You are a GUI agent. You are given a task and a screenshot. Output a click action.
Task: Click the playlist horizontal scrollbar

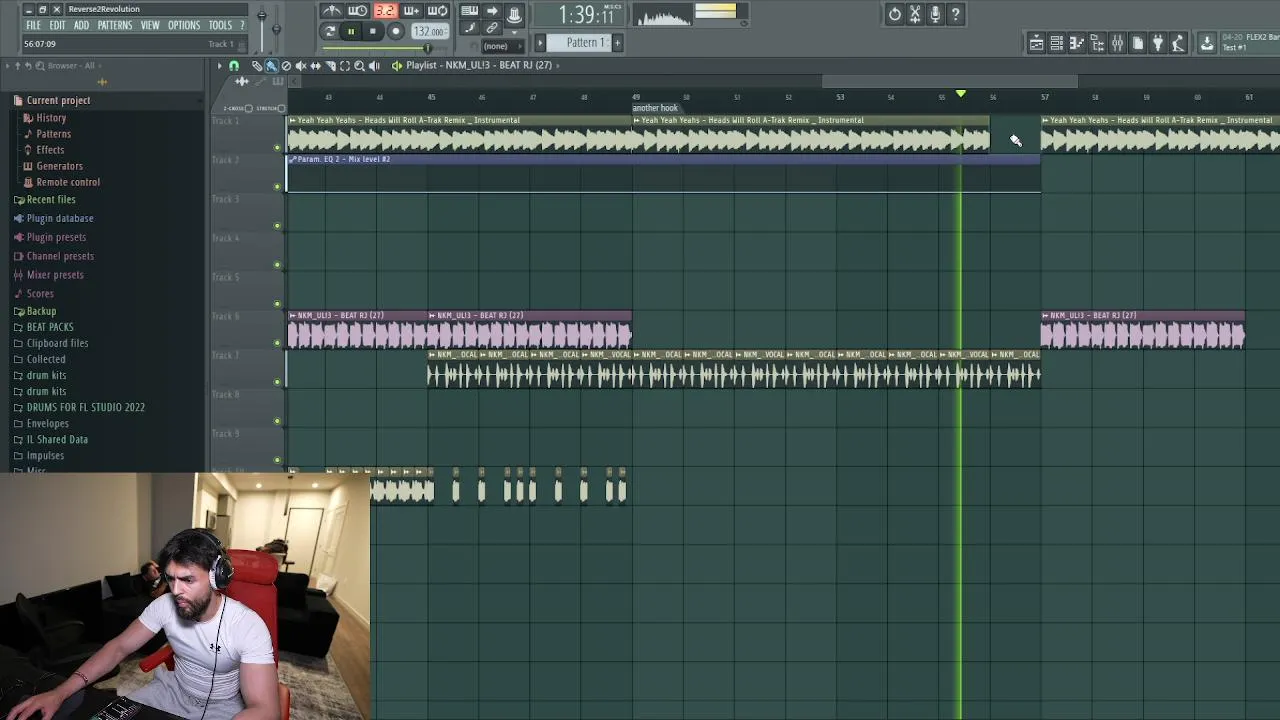(x=950, y=82)
